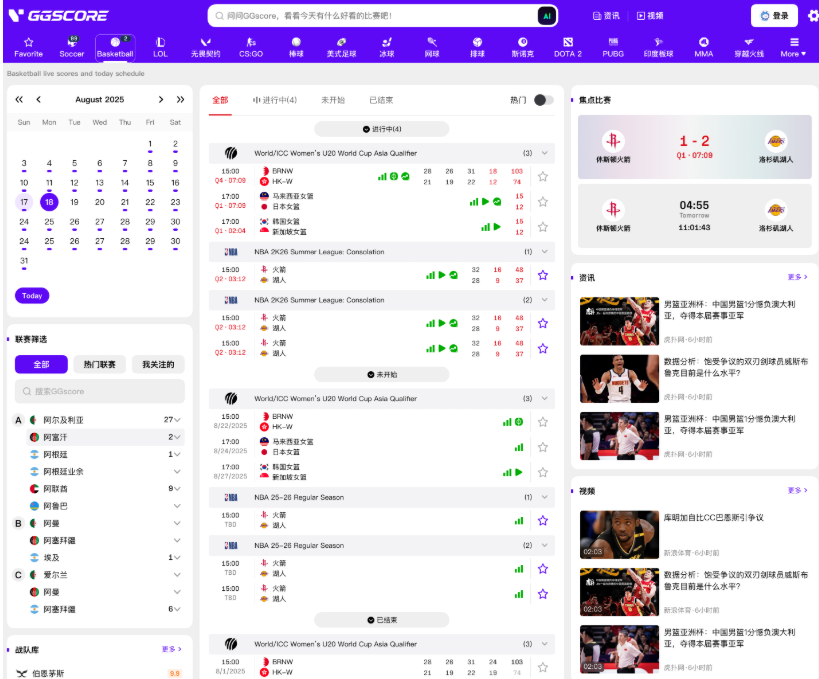Open the MMA category icon

[x=704, y=42]
